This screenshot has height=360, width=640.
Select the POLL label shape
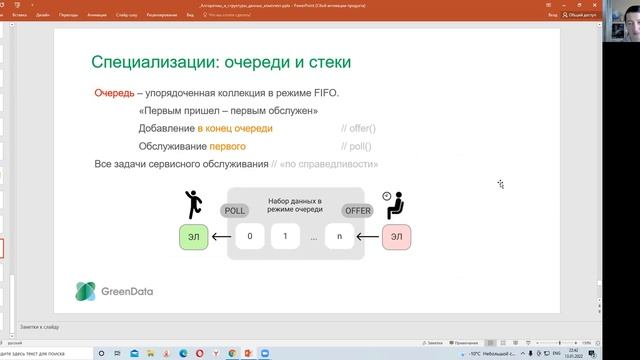tap(235, 211)
